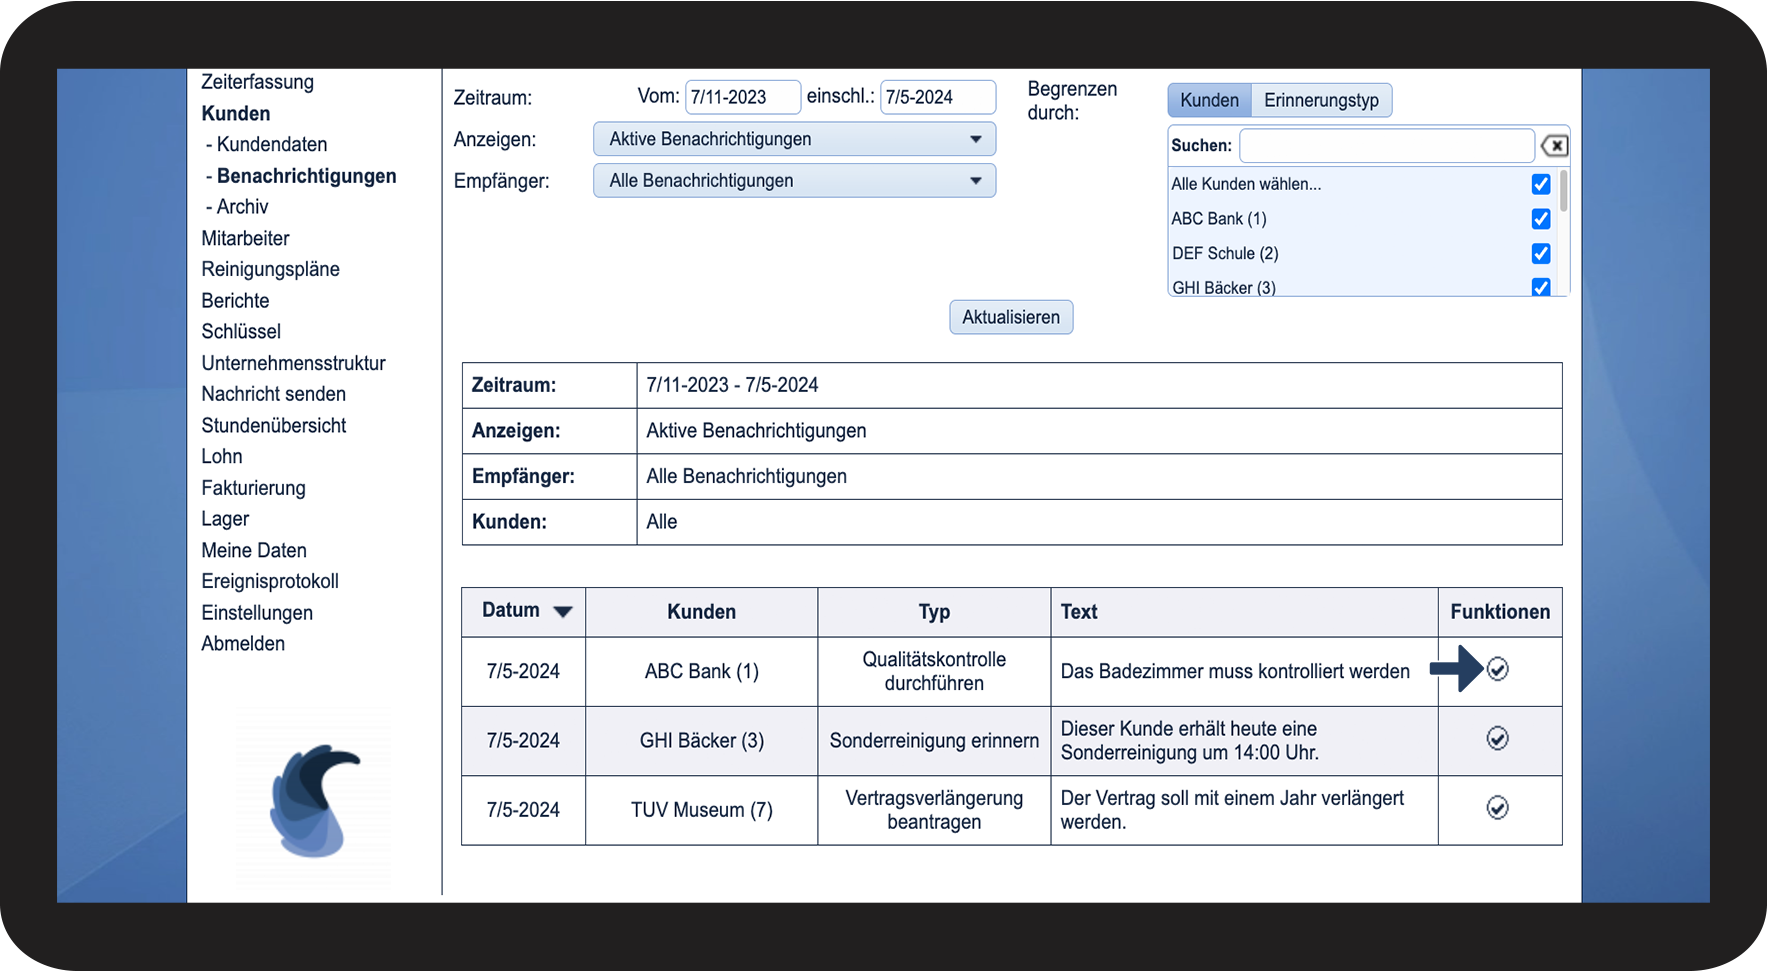Mark TUV Museum notification as done

point(1497,808)
